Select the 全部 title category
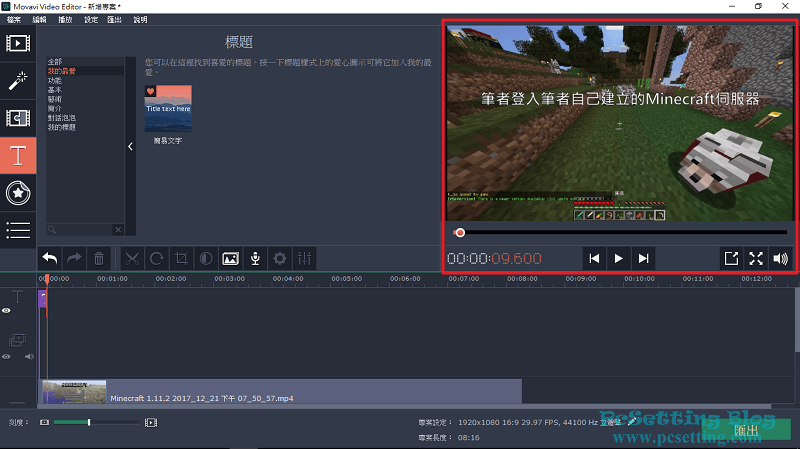Viewport: 800px width, 449px height. click(x=55, y=62)
